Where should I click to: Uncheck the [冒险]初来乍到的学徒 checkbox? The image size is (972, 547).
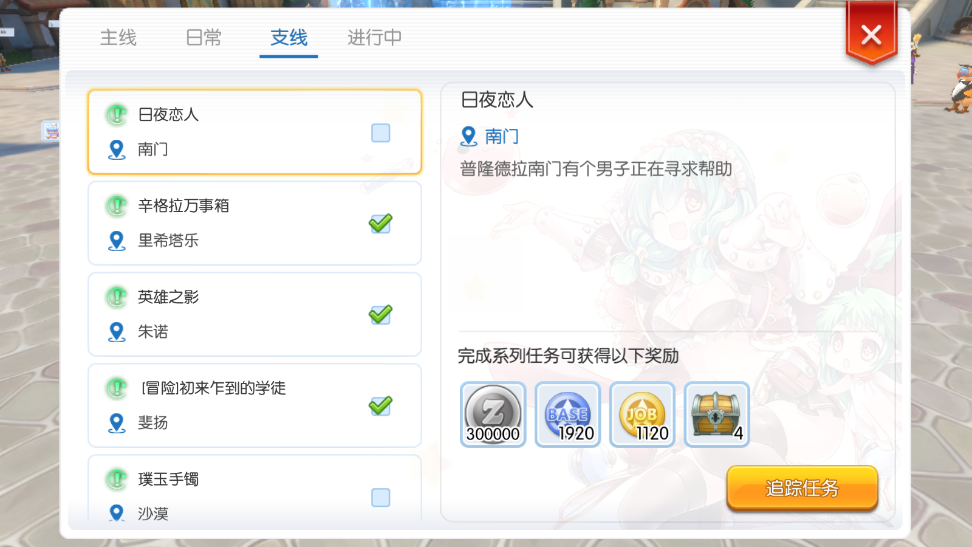click(x=381, y=406)
